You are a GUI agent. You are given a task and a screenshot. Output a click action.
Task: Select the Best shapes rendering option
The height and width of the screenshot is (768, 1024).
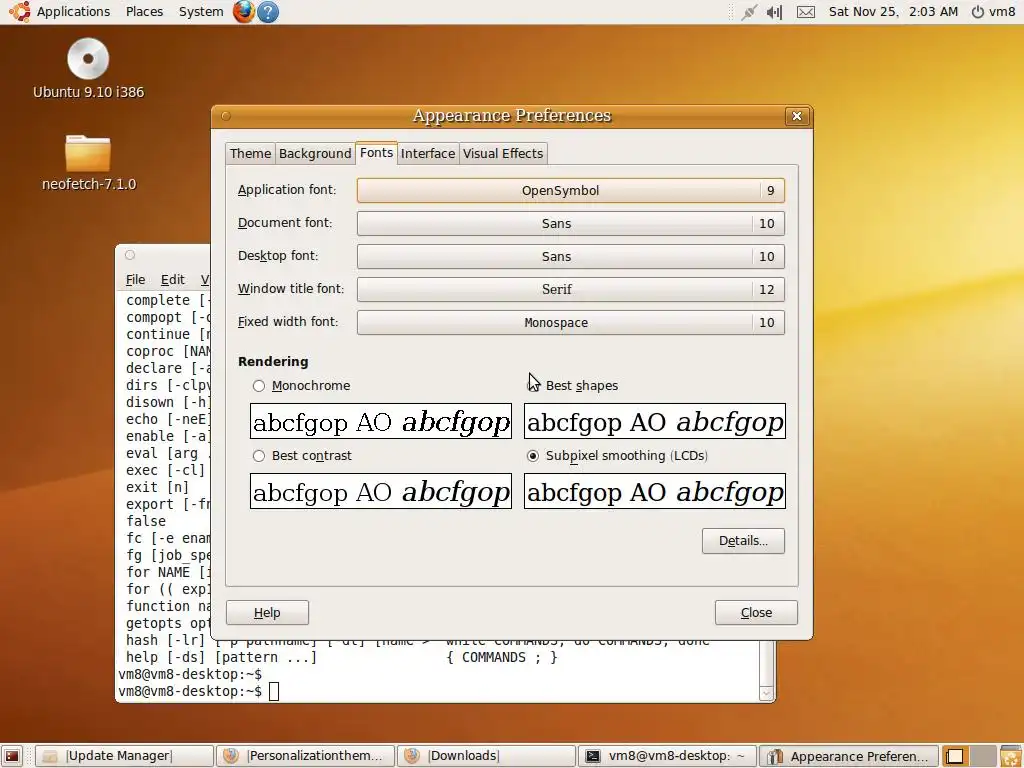[532, 386]
